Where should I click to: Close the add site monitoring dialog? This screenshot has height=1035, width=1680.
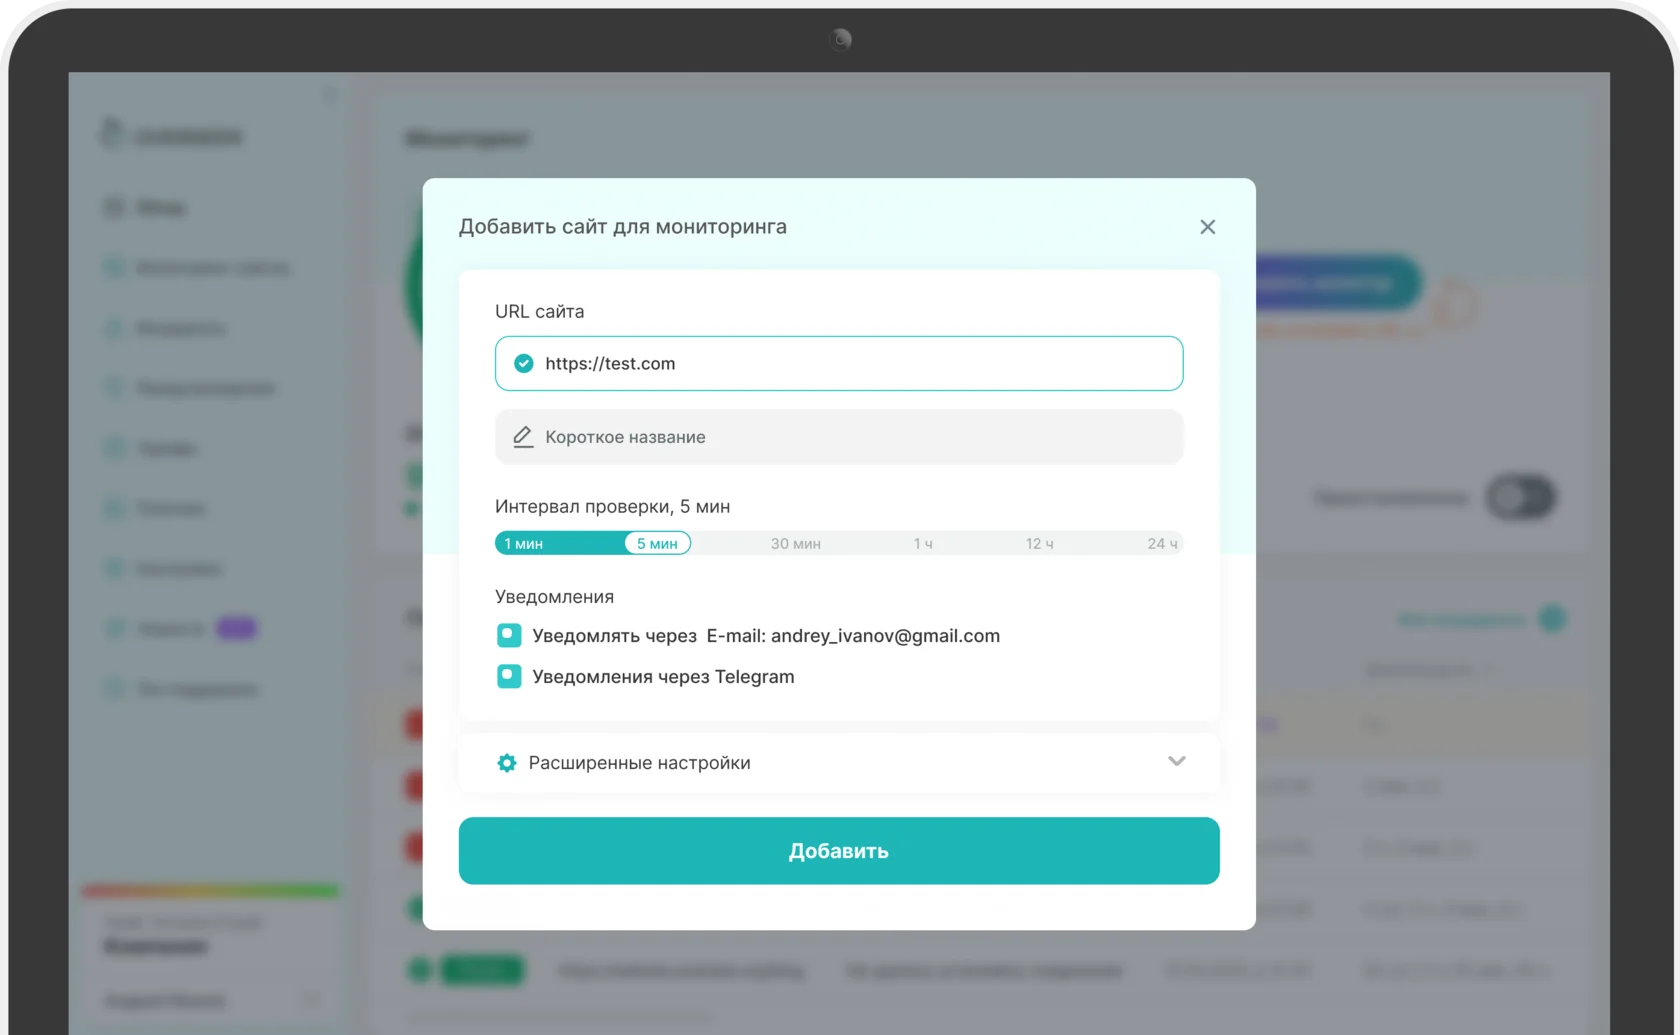(x=1207, y=227)
